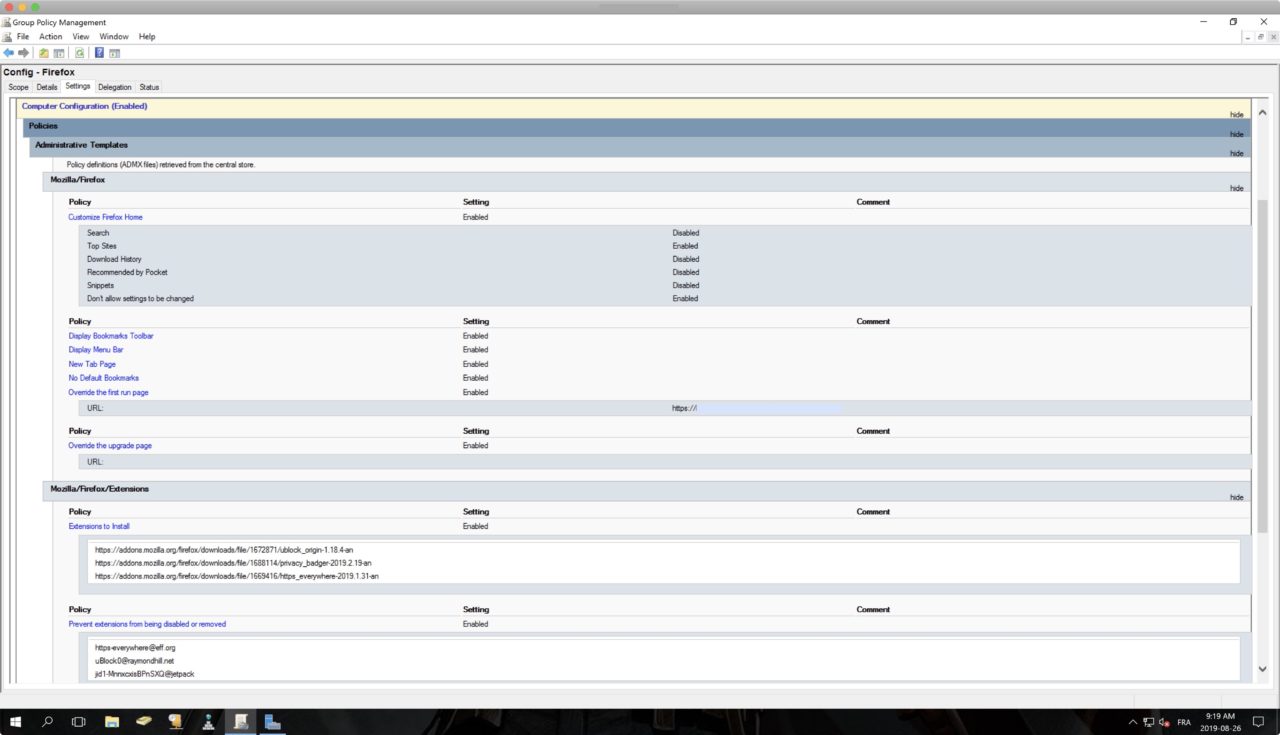
Task: Click the scrollbar up arrow
Action: point(1261,113)
